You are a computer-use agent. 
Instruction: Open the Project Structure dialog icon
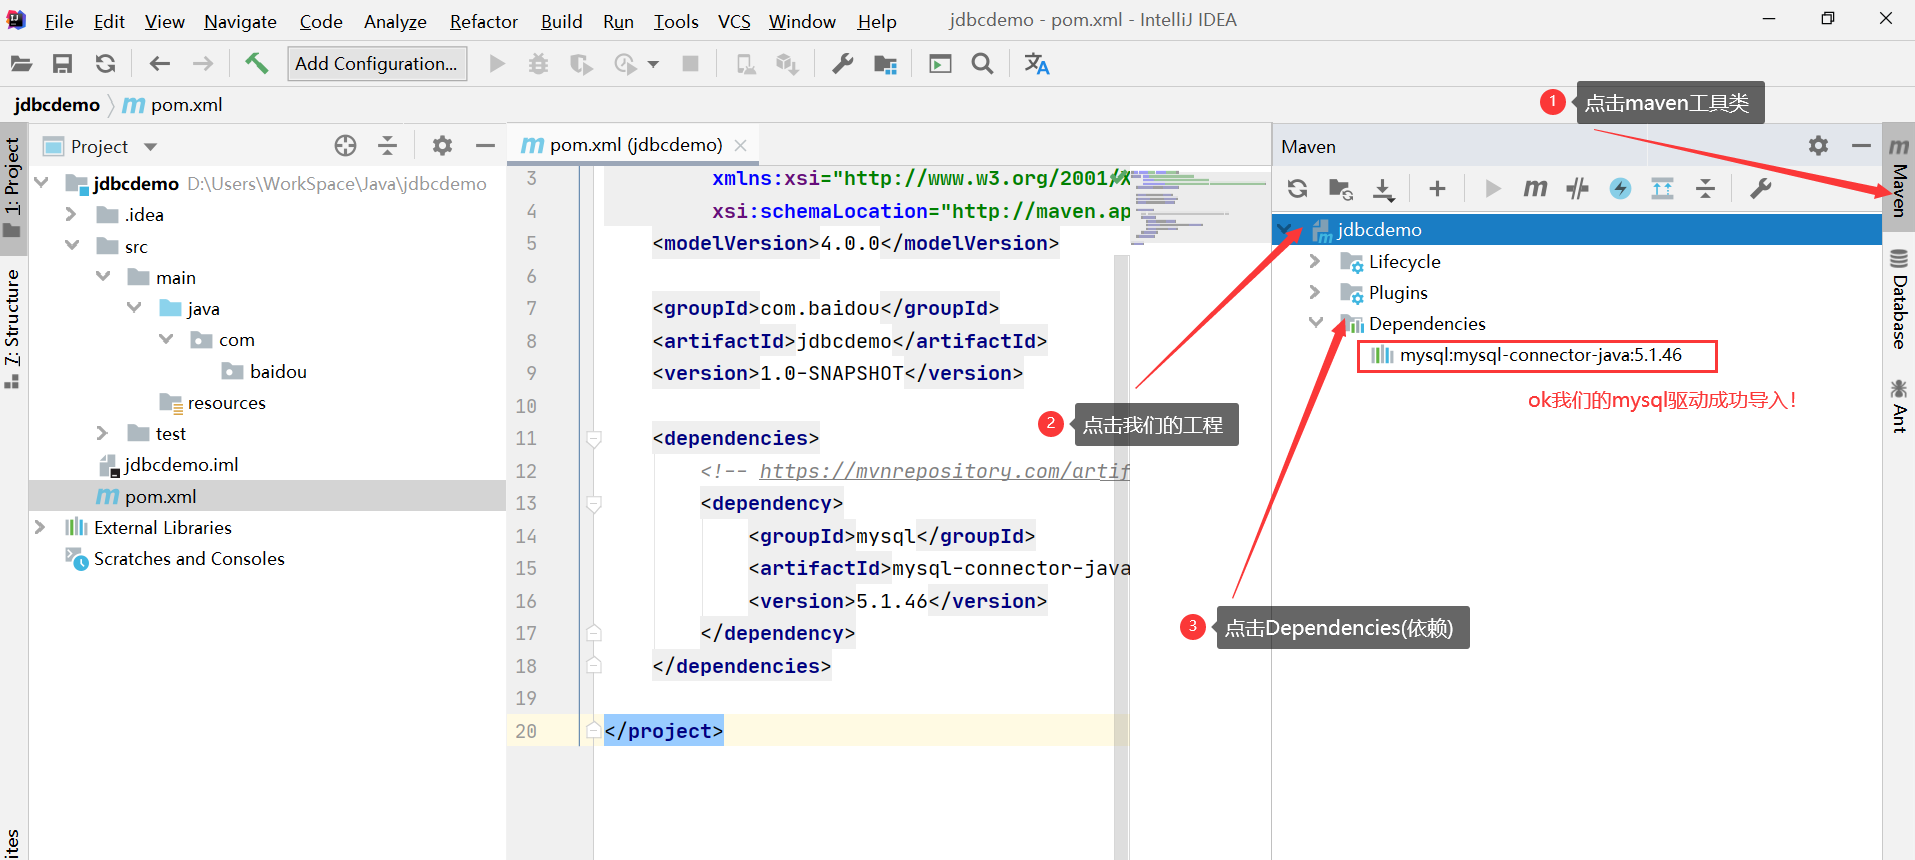coord(885,64)
